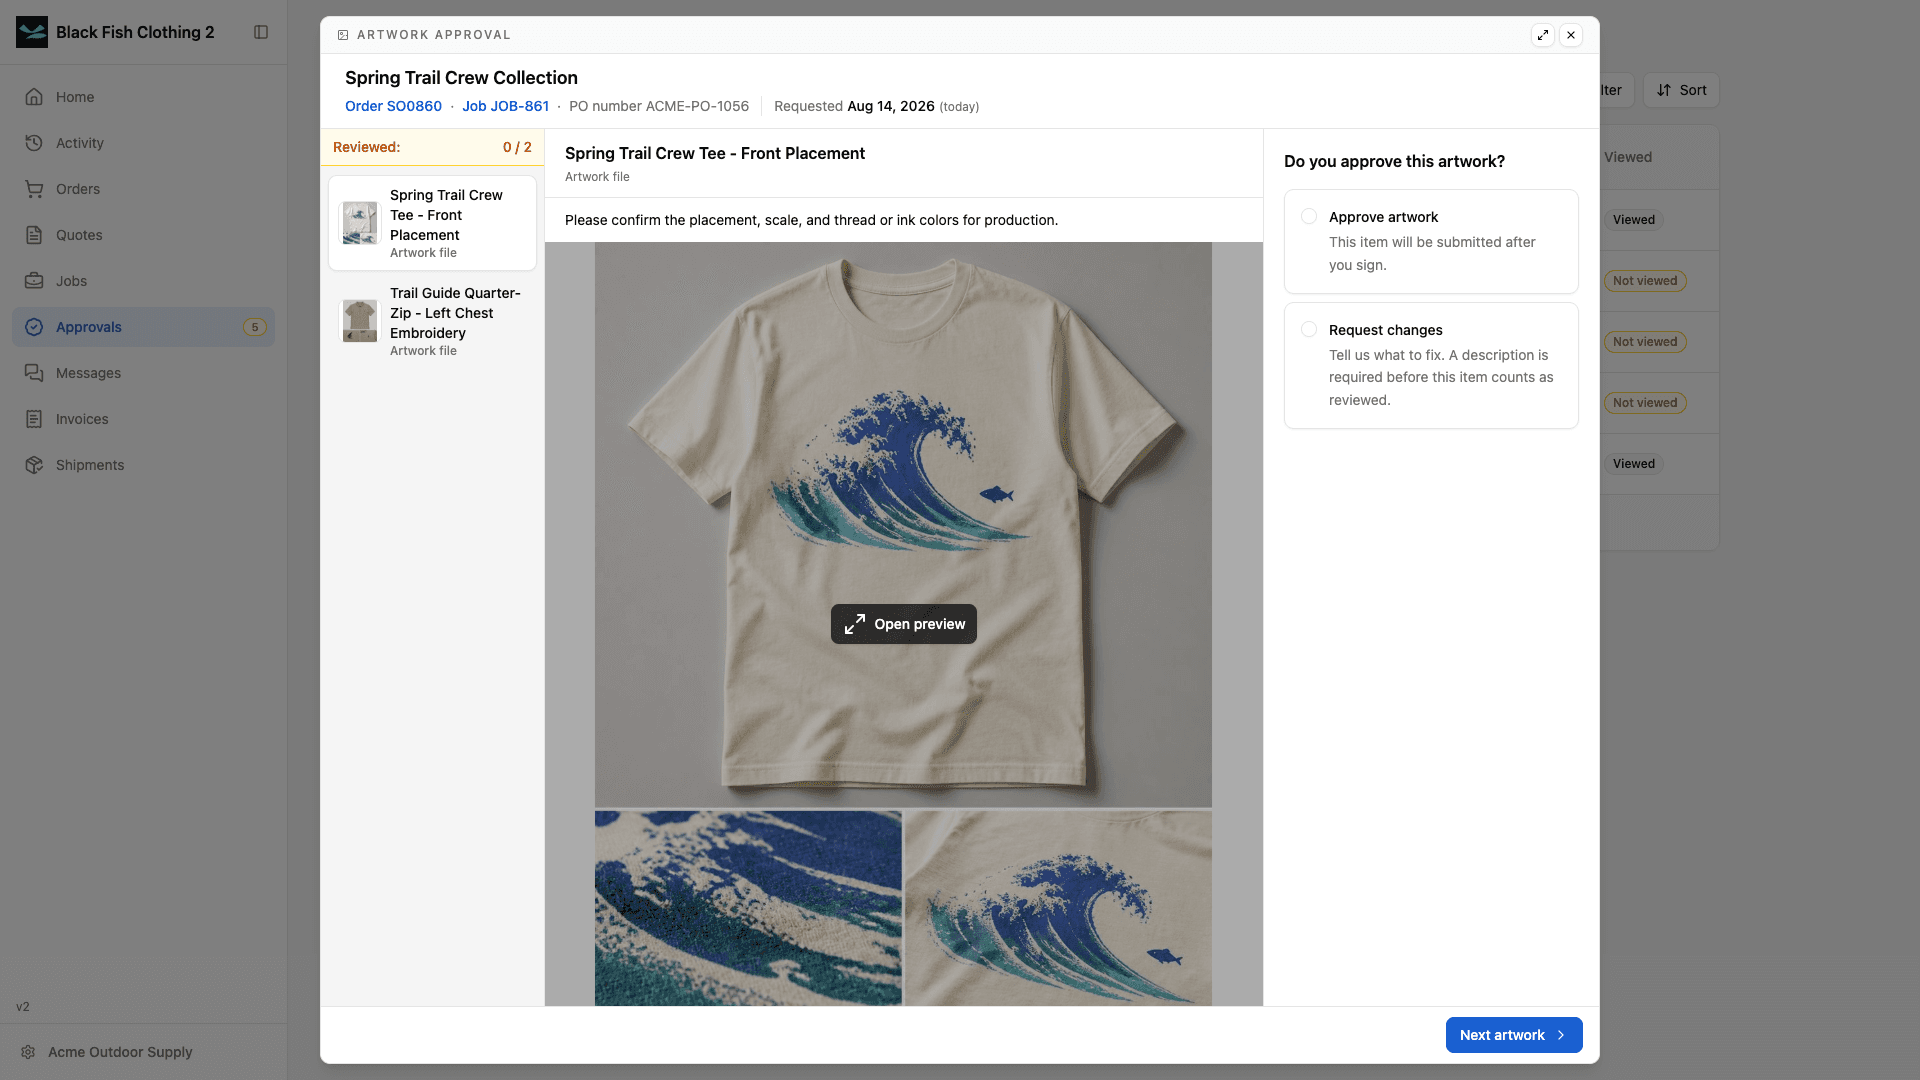Click the Home house icon
The image size is (1920, 1080).
tap(34, 97)
